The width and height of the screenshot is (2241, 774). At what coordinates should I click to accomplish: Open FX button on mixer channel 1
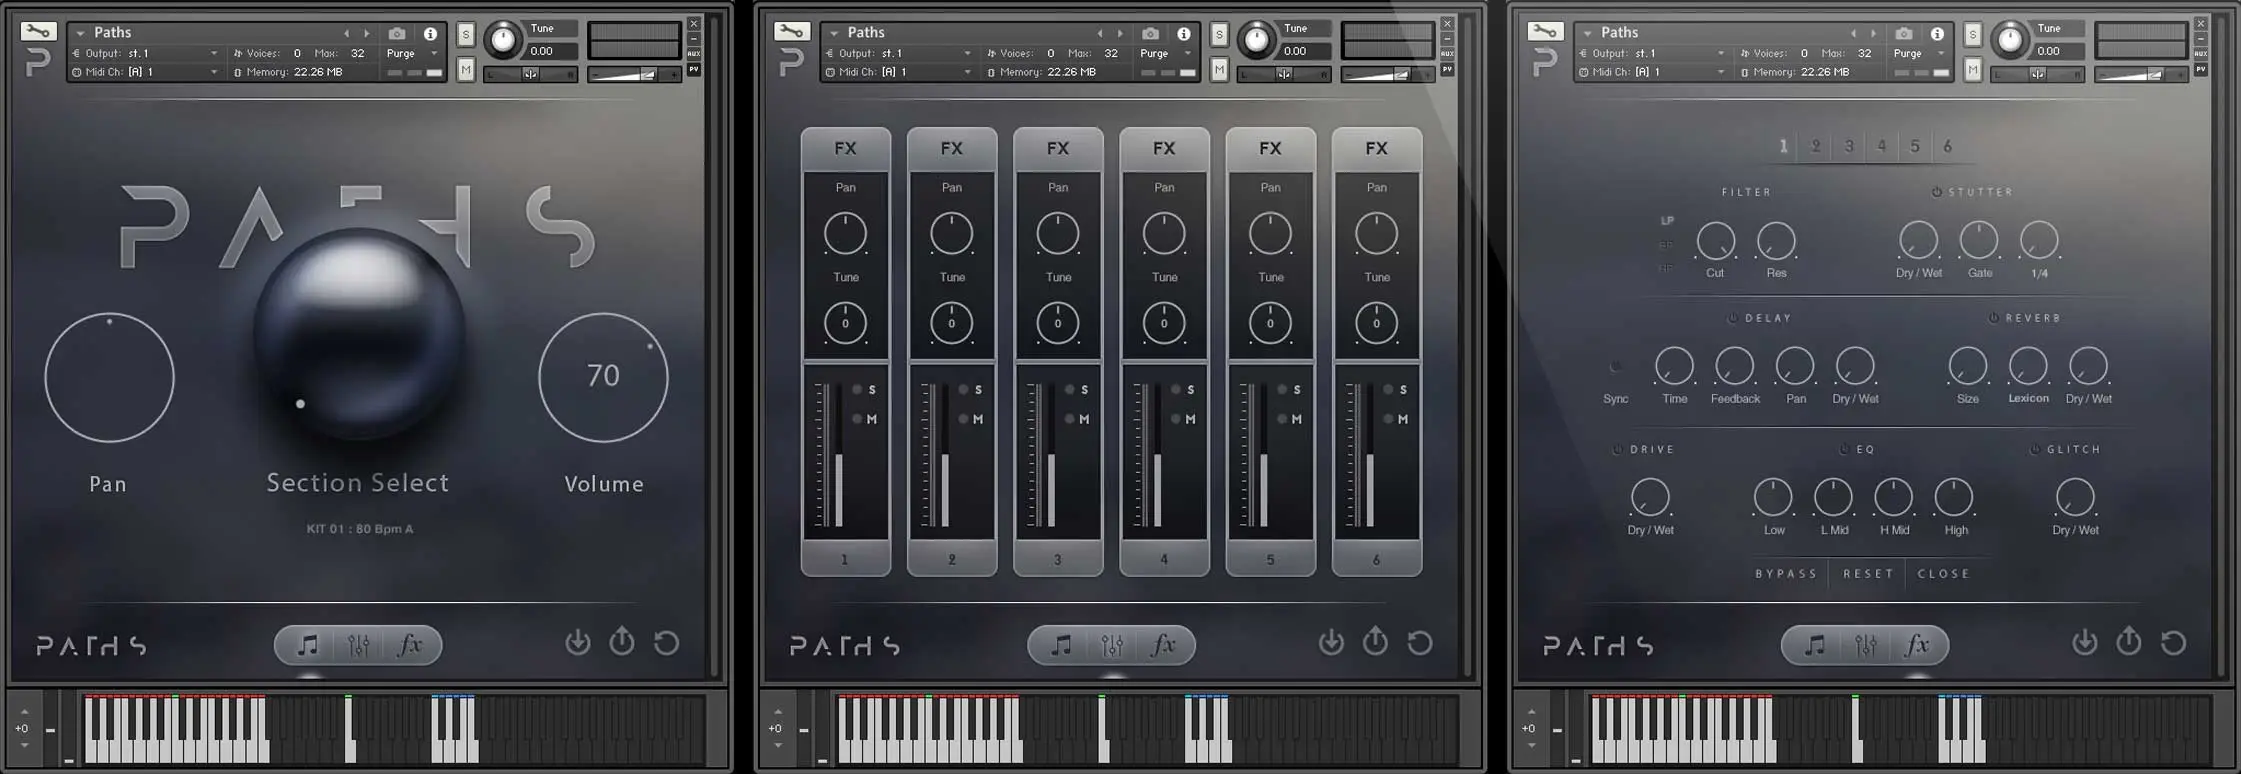[x=846, y=149]
